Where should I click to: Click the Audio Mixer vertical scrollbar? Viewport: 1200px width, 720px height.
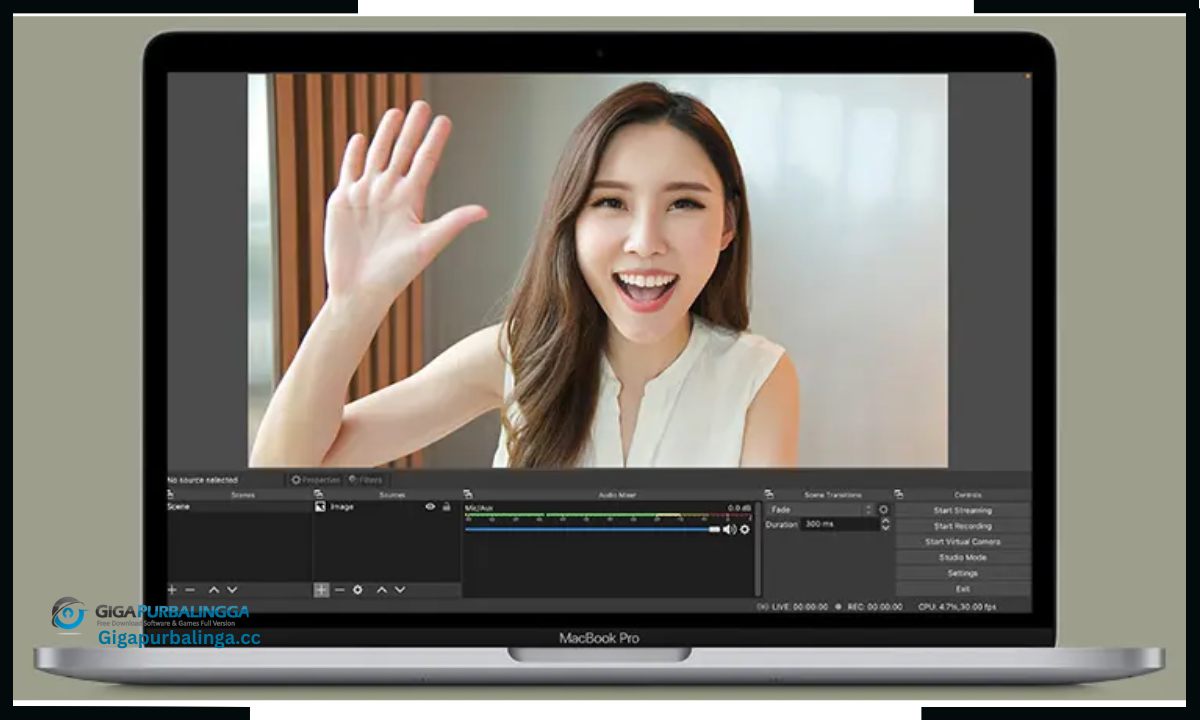(x=758, y=550)
